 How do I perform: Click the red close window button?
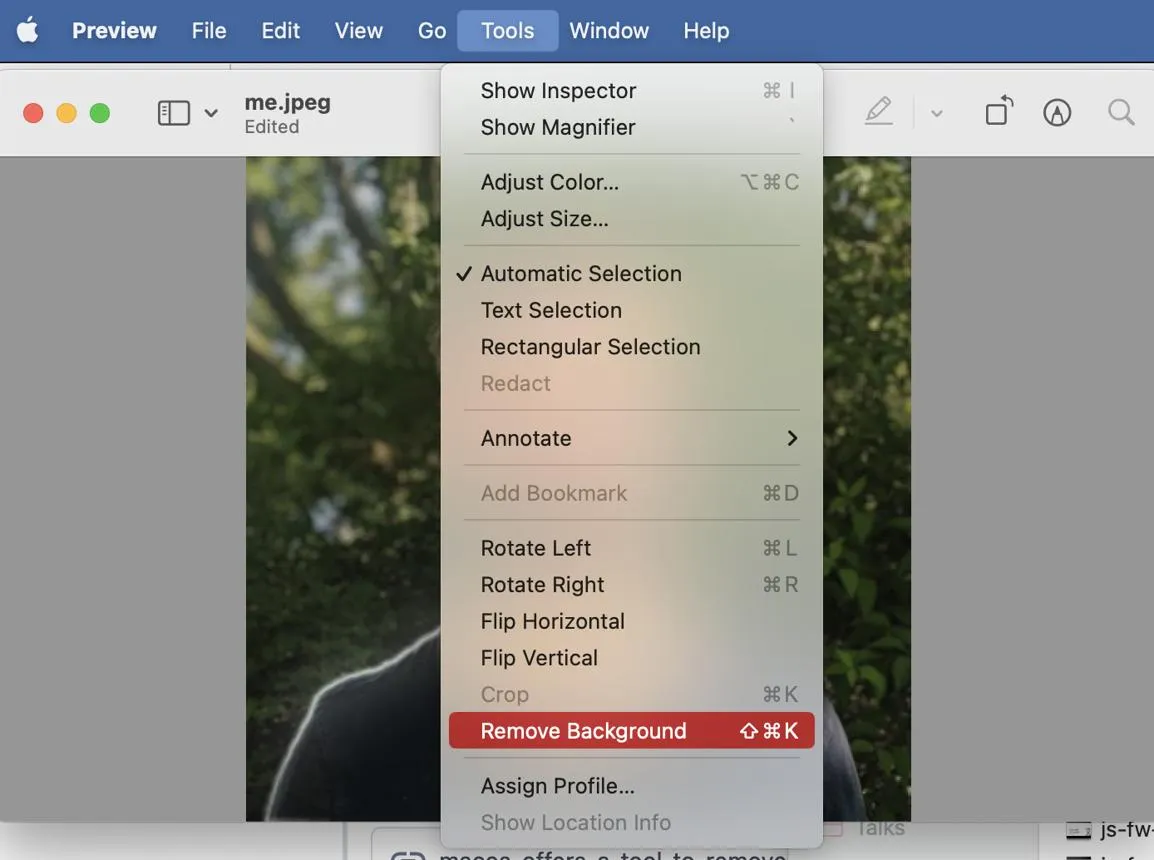click(33, 113)
